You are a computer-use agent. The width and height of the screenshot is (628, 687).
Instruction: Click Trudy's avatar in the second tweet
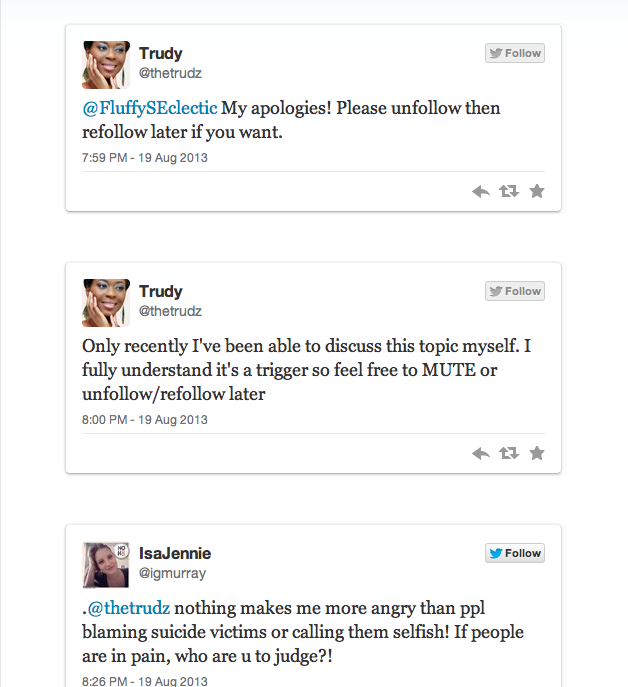[x=106, y=303]
